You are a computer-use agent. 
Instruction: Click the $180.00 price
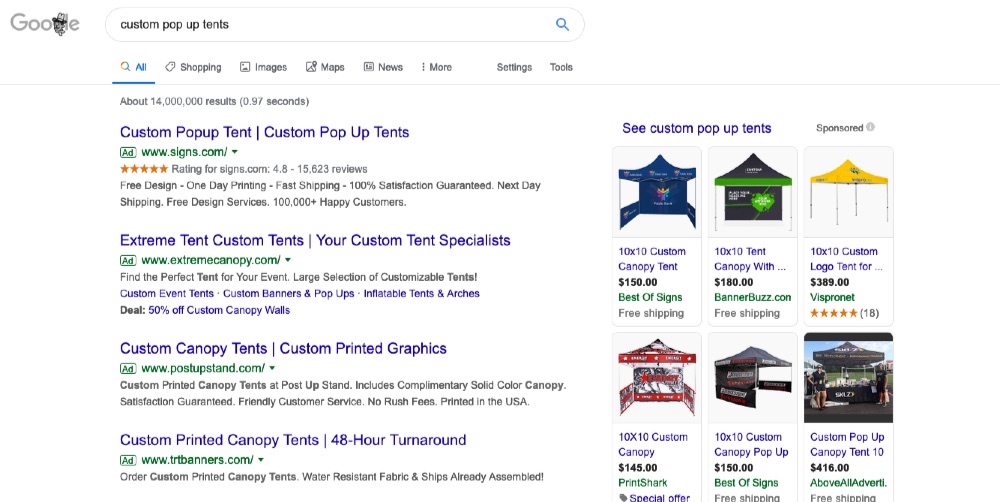(x=733, y=282)
